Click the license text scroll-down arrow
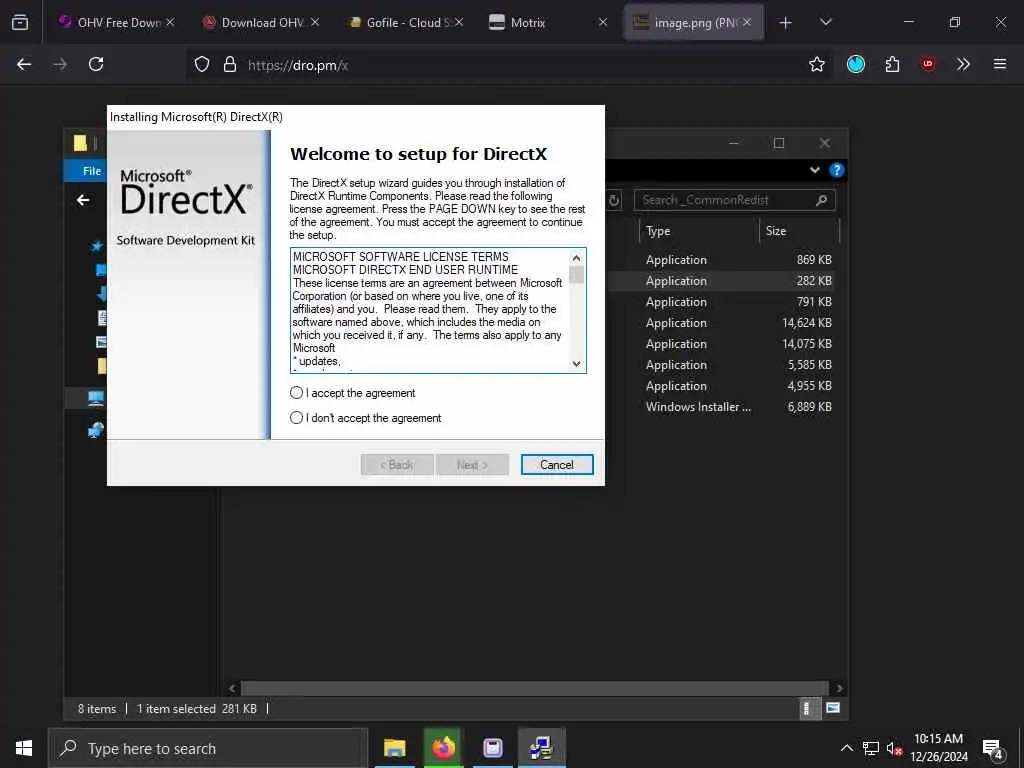Image resolution: width=1024 pixels, height=768 pixels. coord(577,364)
